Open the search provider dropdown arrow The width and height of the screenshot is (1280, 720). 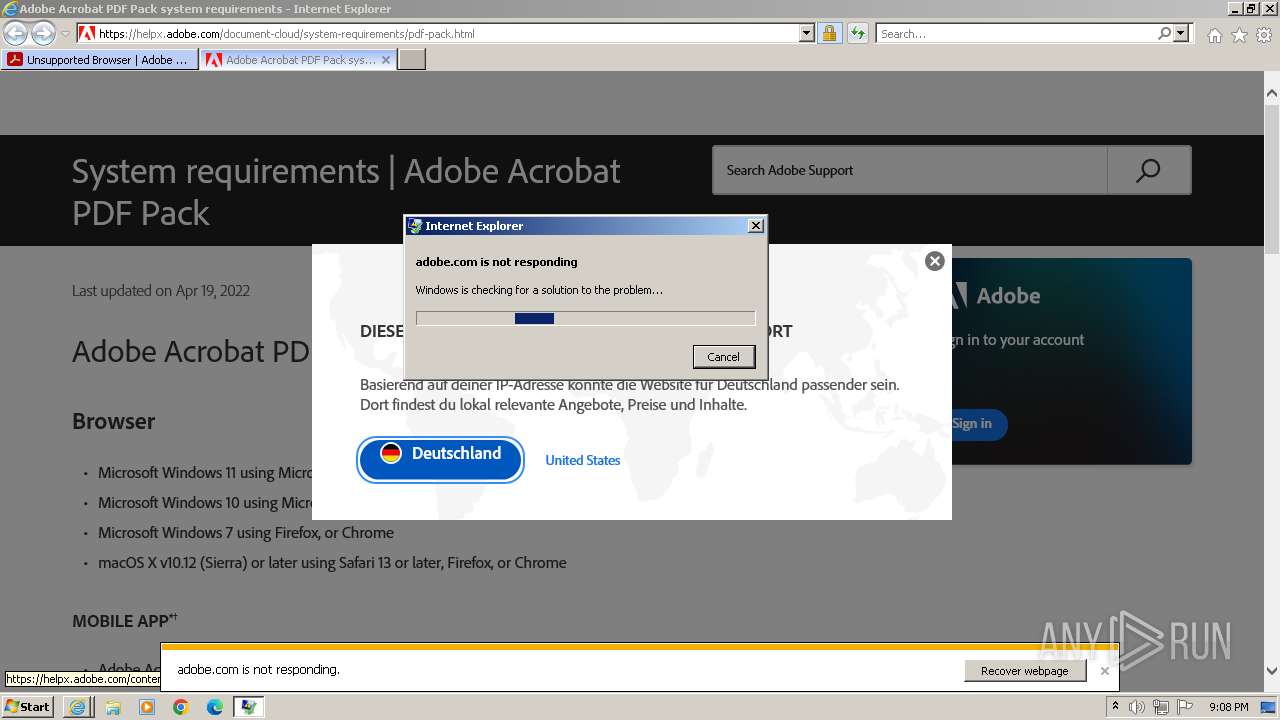(x=1181, y=34)
